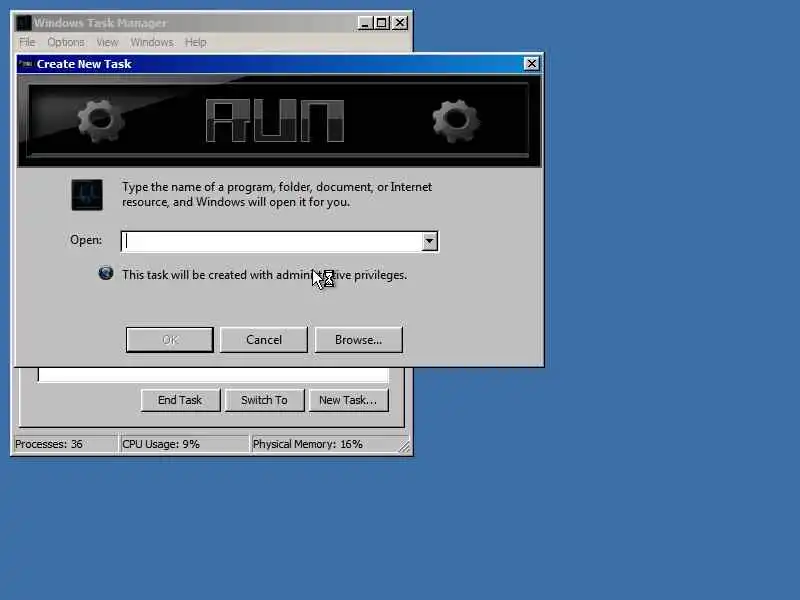Click the Task Manager resize grip corner
Viewport: 800px width, 600px height.
point(404,446)
